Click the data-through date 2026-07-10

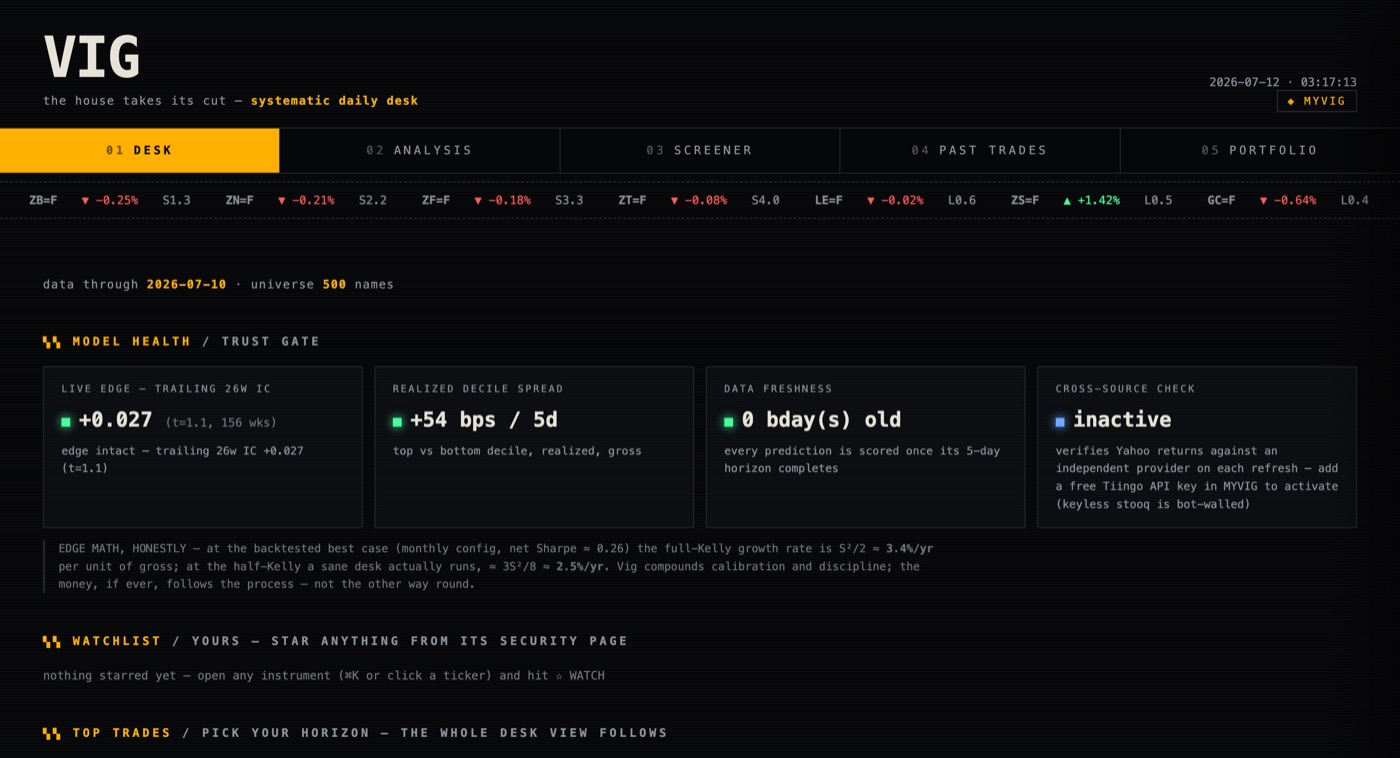(186, 284)
